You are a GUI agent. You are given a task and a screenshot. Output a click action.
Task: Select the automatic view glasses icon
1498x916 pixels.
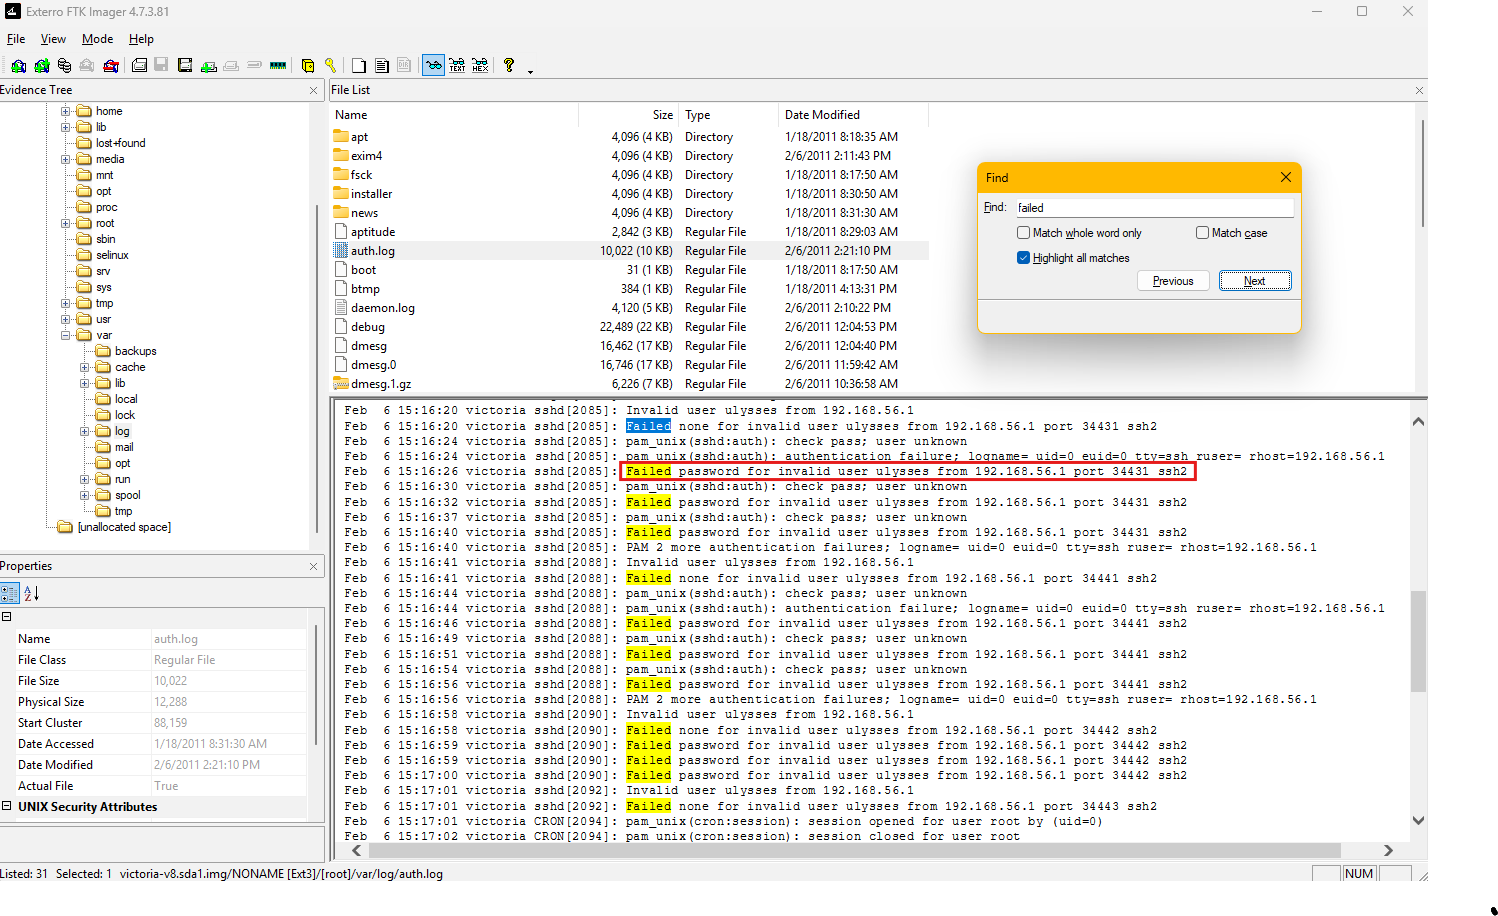point(433,66)
